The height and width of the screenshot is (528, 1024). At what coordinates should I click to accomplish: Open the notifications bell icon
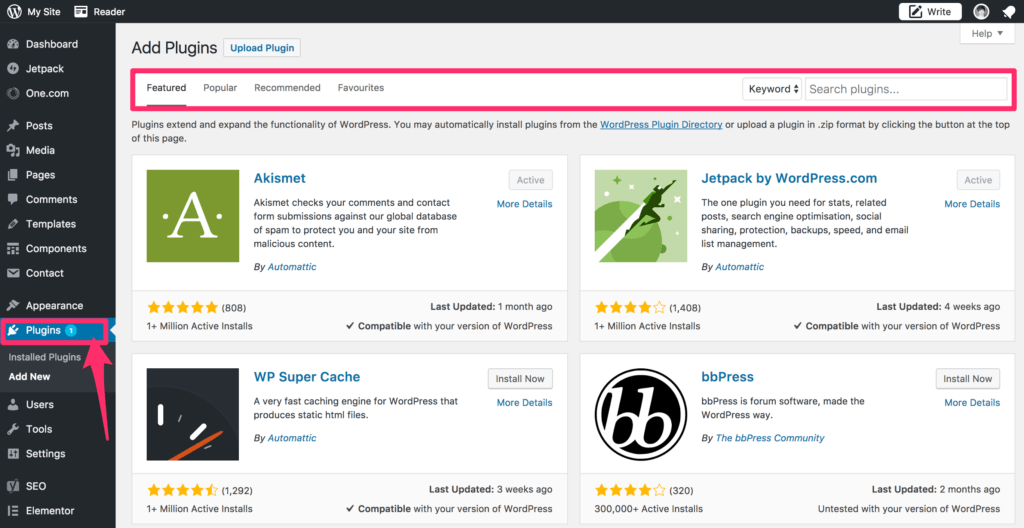coord(1008,12)
